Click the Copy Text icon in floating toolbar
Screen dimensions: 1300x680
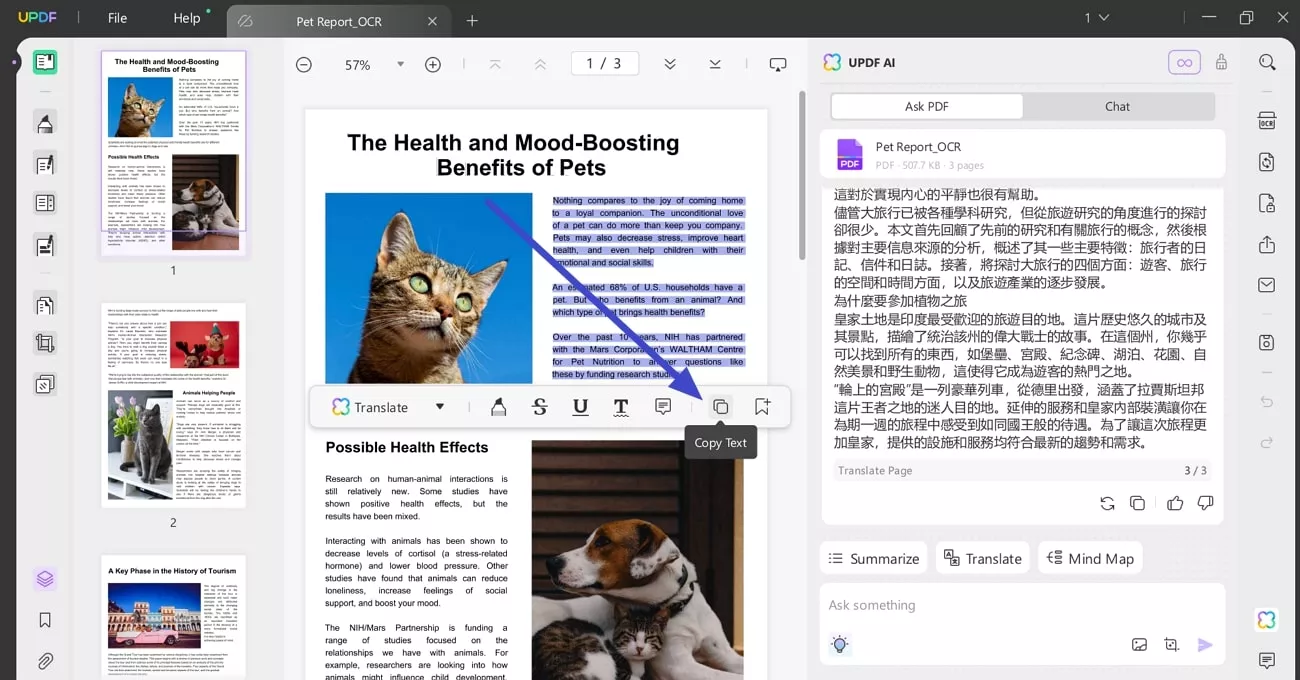tap(720, 407)
